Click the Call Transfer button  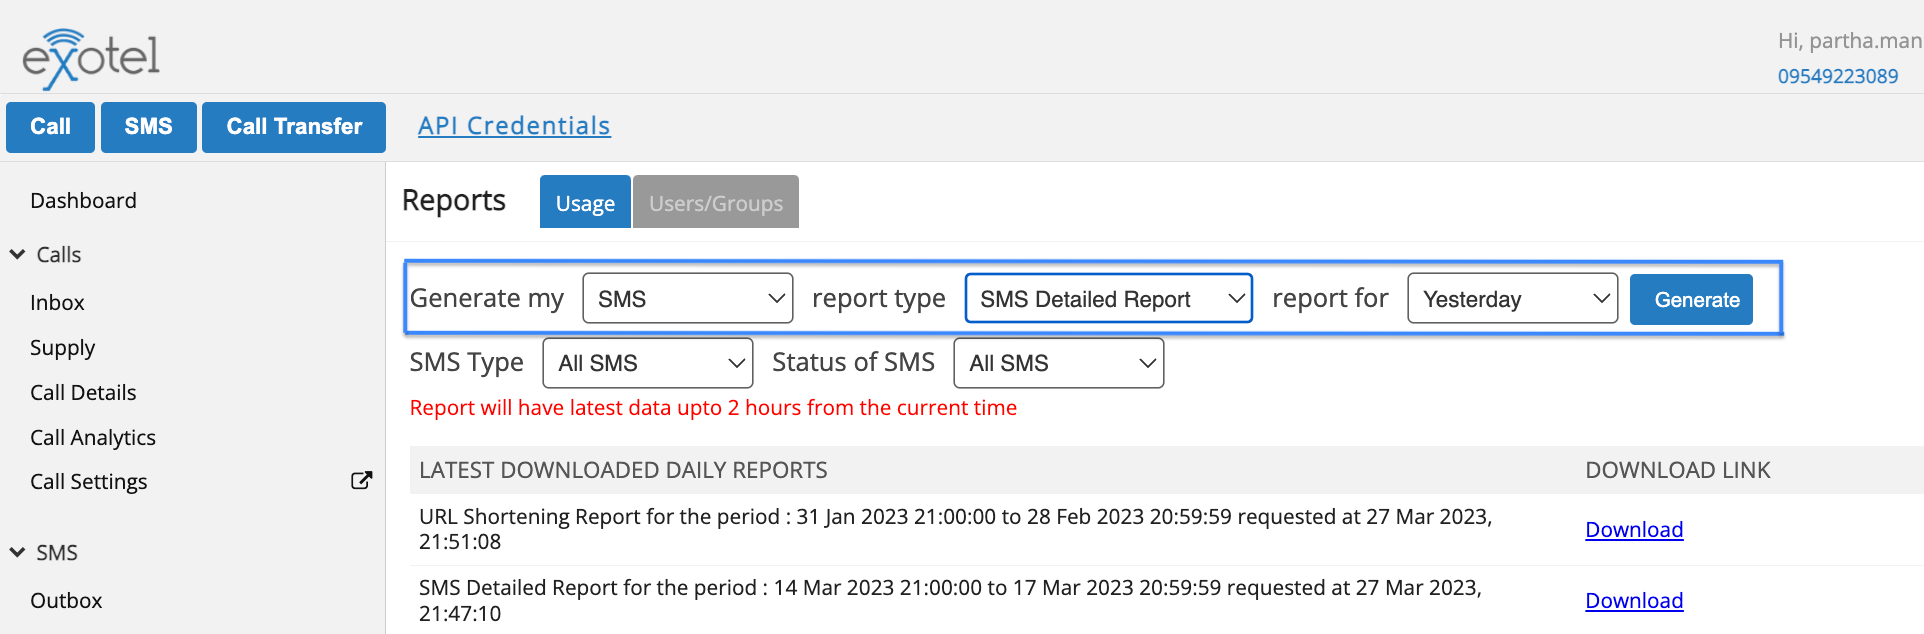point(294,127)
